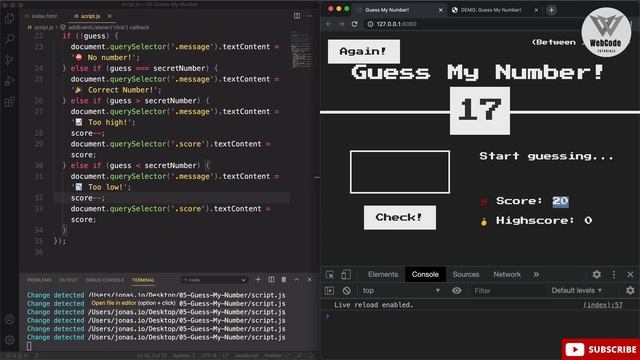Create a new terminal with plus icon
Viewport: 640px width, 360px height.
coord(258,280)
